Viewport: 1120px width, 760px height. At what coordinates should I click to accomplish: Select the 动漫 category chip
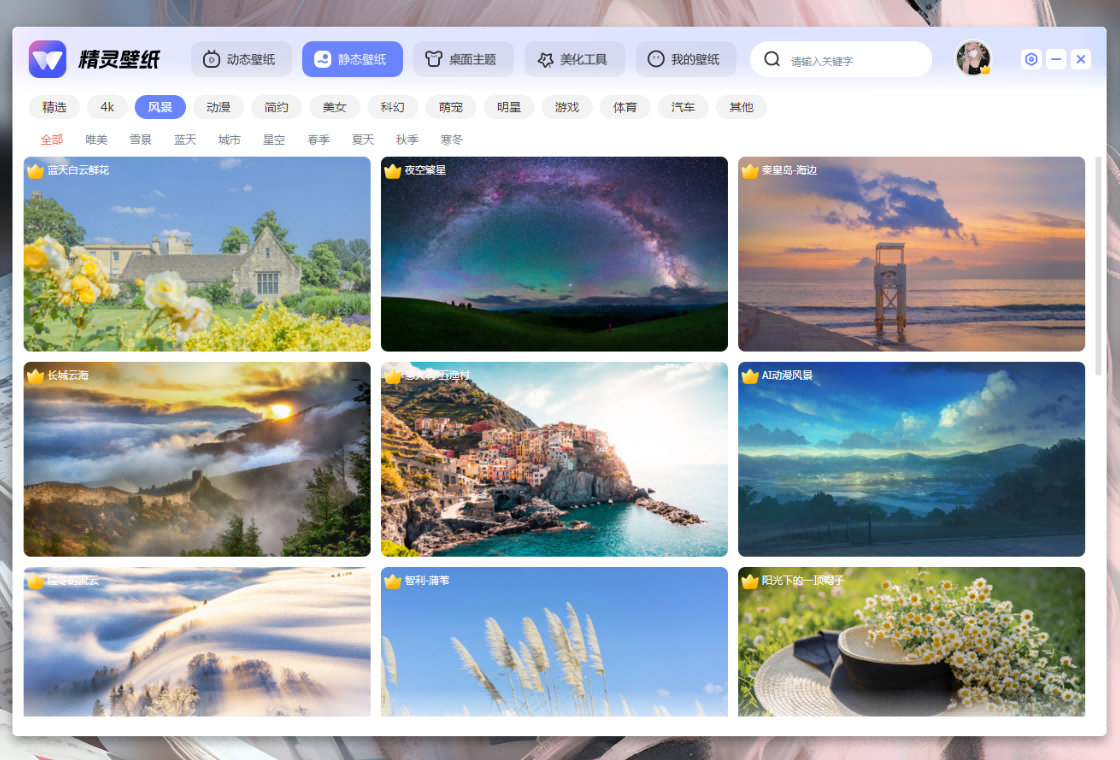219,107
